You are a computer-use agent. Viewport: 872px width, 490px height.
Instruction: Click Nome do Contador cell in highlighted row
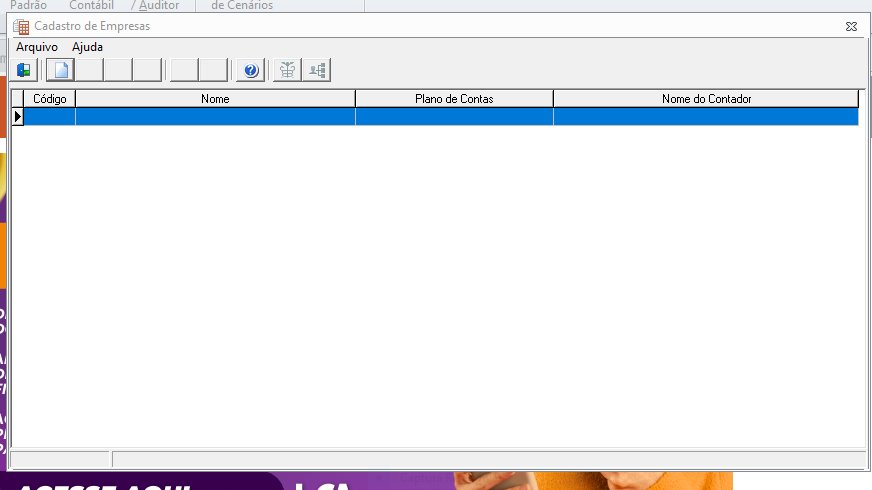point(706,117)
